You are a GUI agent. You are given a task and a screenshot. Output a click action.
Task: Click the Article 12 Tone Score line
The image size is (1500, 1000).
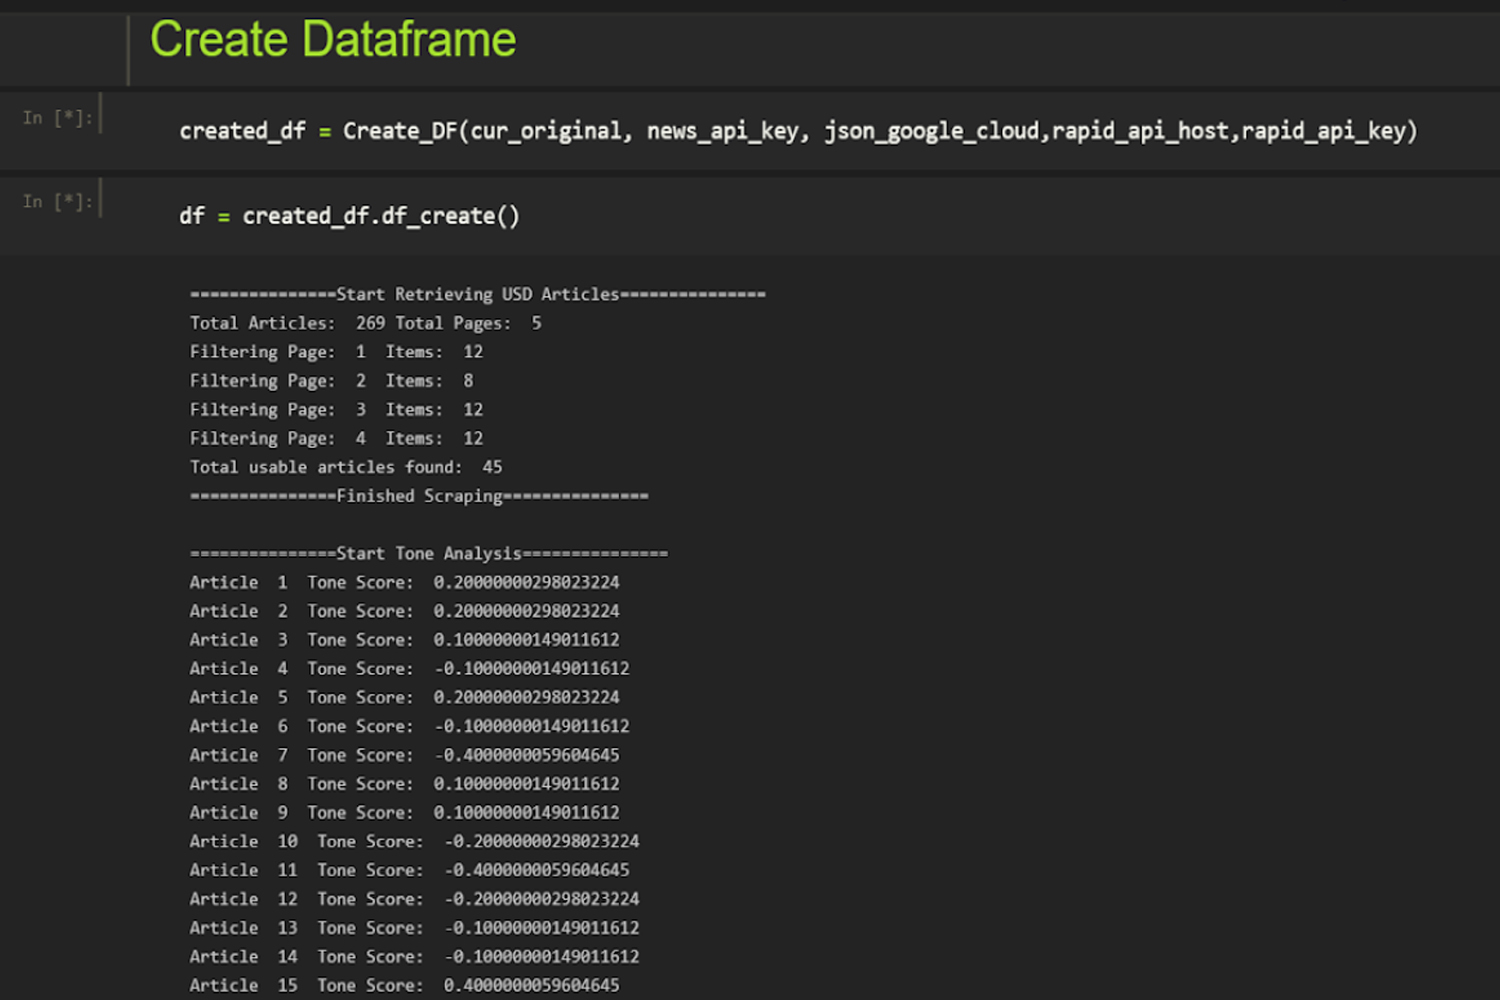click(x=414, y=899)
